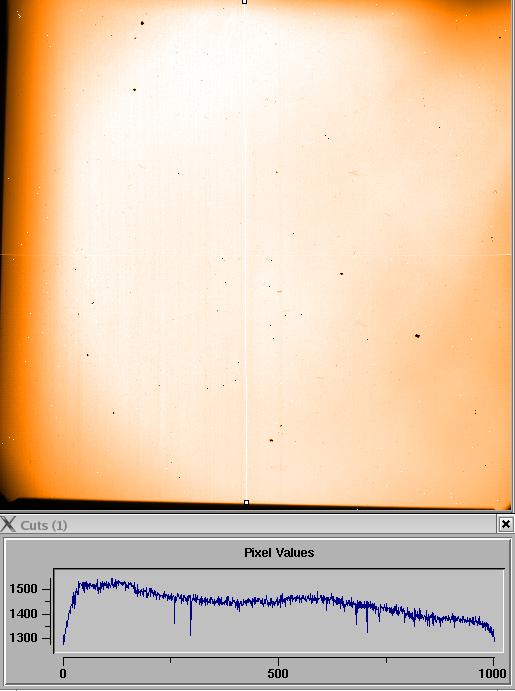
Task: Click the plot curve peak near 1500
Action: [x=112, y=580]
